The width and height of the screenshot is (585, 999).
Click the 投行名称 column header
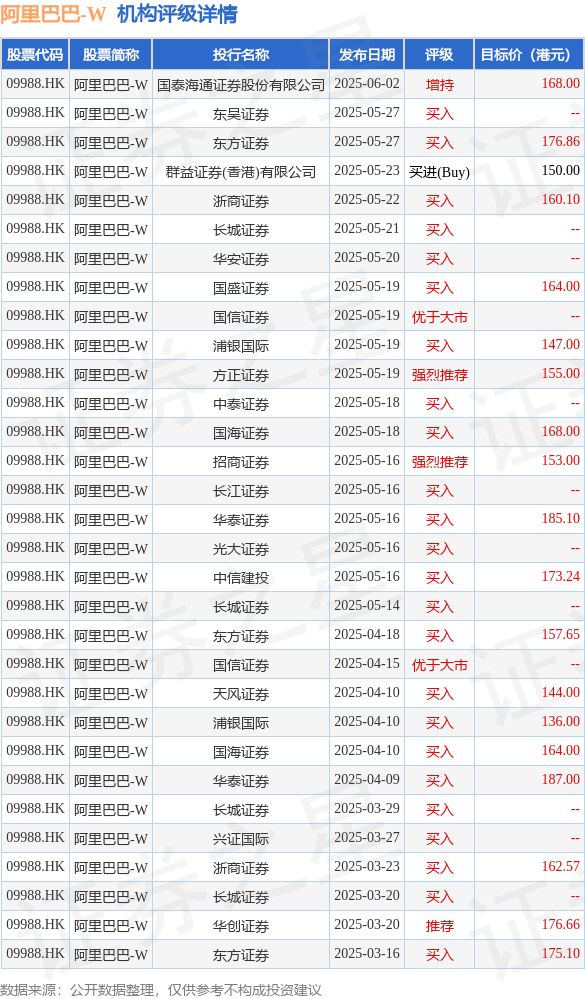coord(241,55)
